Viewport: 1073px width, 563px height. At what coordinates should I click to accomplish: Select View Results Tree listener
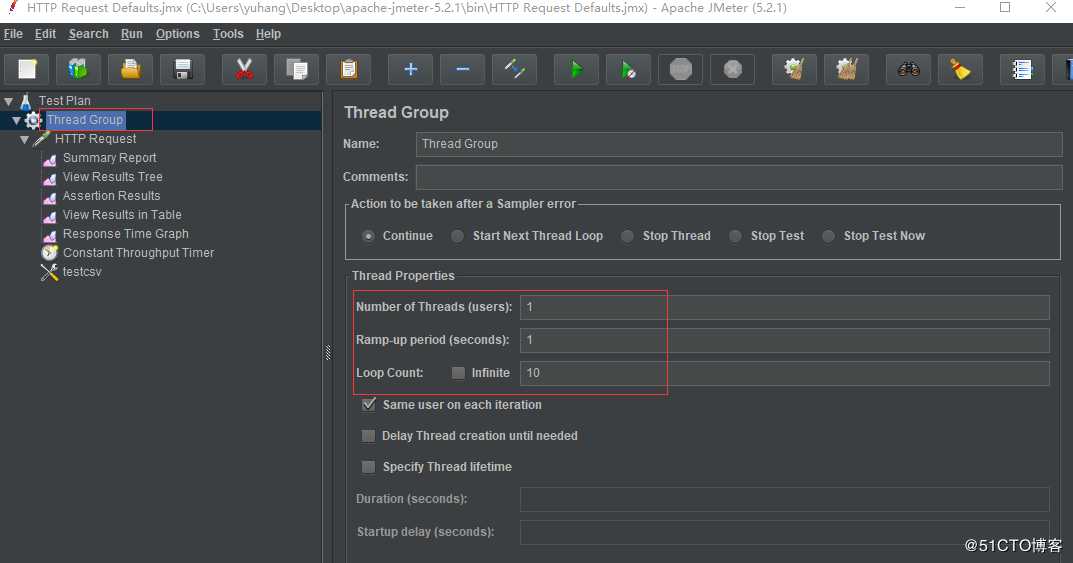pos(112,176)
